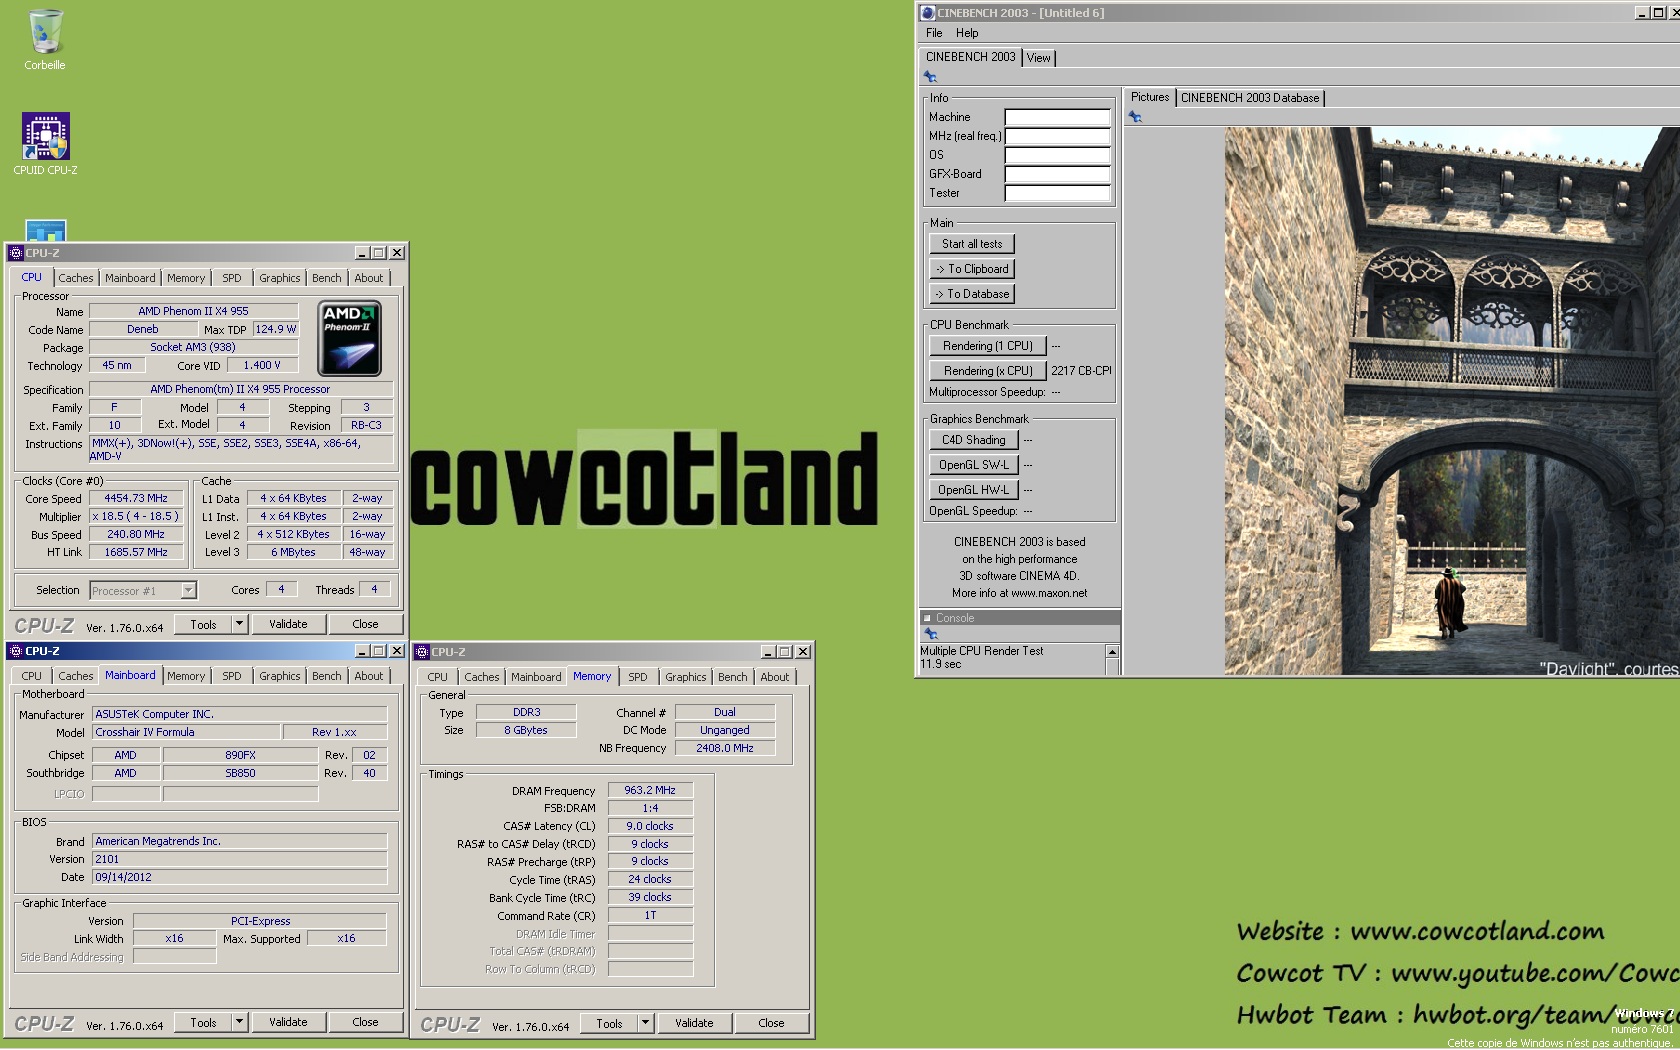Click the To Database button
1680x1050 pixels.
972,294
